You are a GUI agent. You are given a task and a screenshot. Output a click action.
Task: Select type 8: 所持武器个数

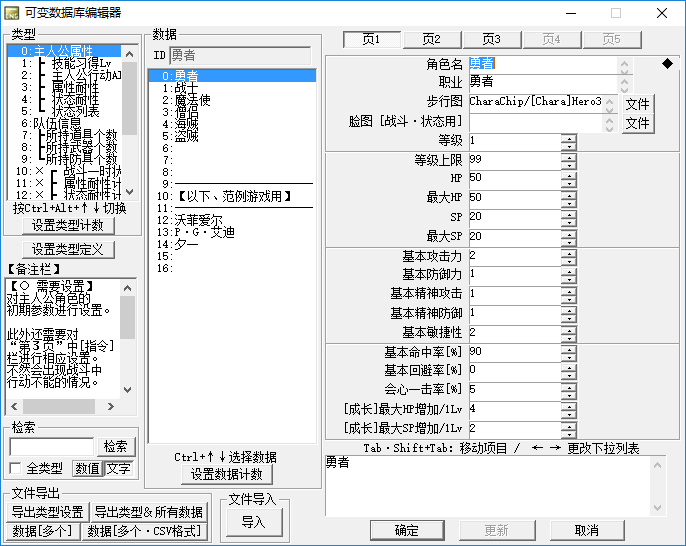pyautogui.click(x=64, y=147)
